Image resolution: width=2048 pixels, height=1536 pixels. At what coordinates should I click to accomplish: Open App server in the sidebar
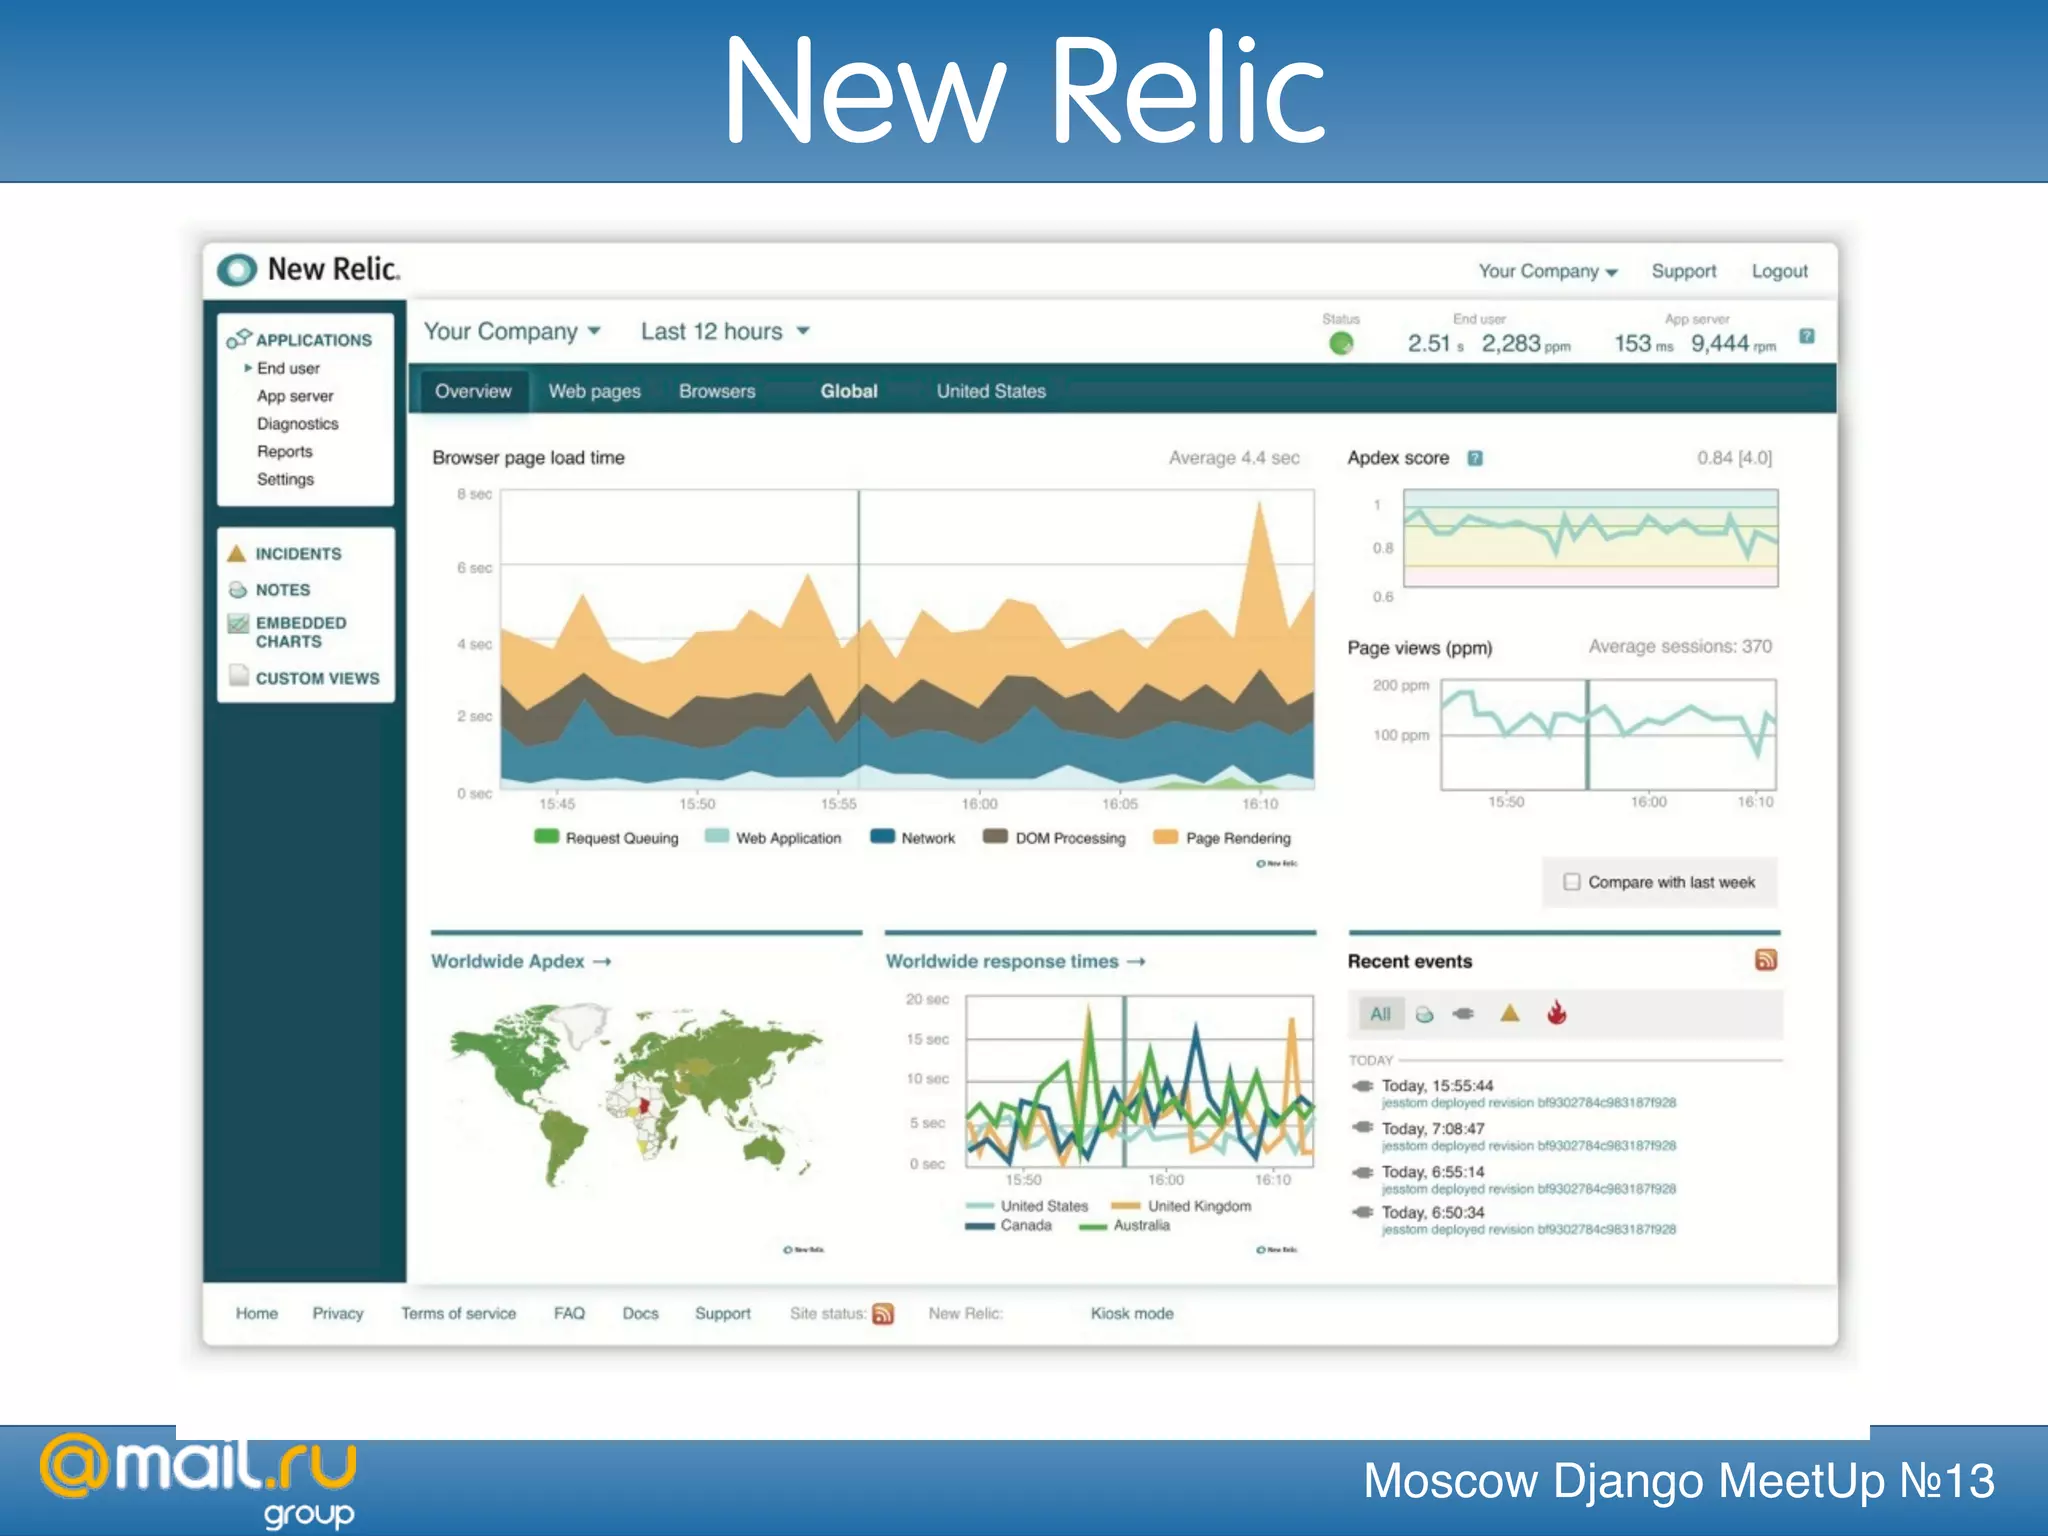[295, 396]
